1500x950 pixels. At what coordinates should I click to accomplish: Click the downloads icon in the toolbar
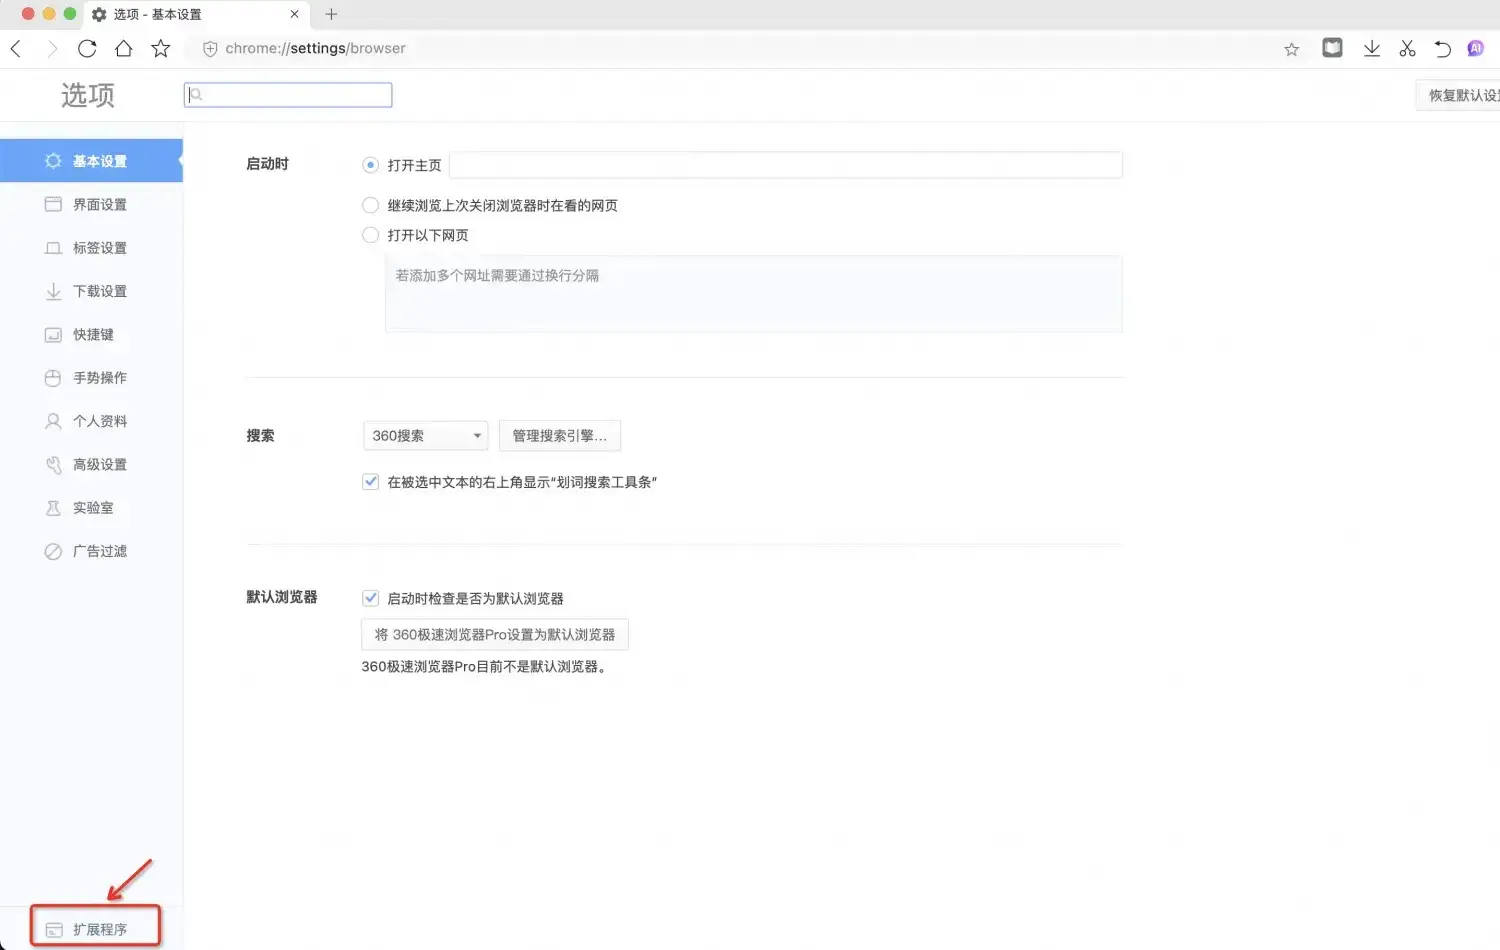[1372, 48]
